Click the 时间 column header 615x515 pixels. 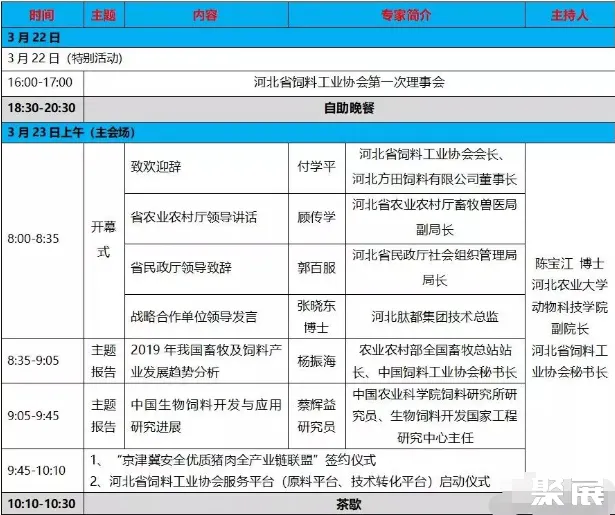(43, 17)
